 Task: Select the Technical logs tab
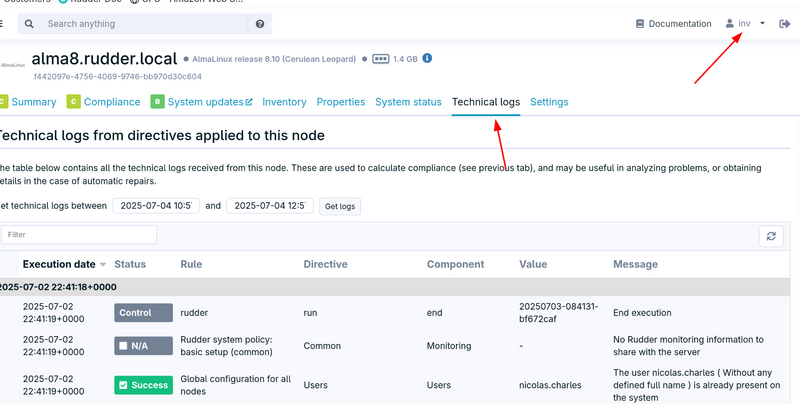point(486,102)
